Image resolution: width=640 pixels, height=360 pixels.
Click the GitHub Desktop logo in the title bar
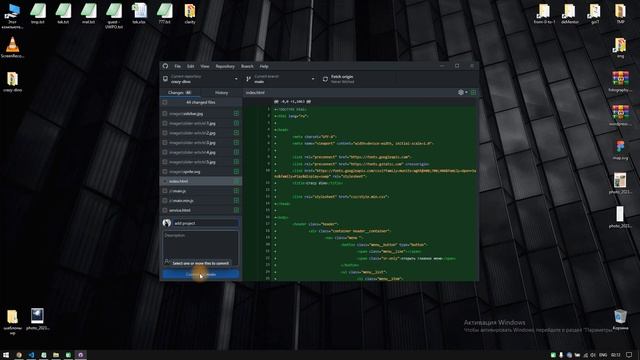[x=165, y=66]
